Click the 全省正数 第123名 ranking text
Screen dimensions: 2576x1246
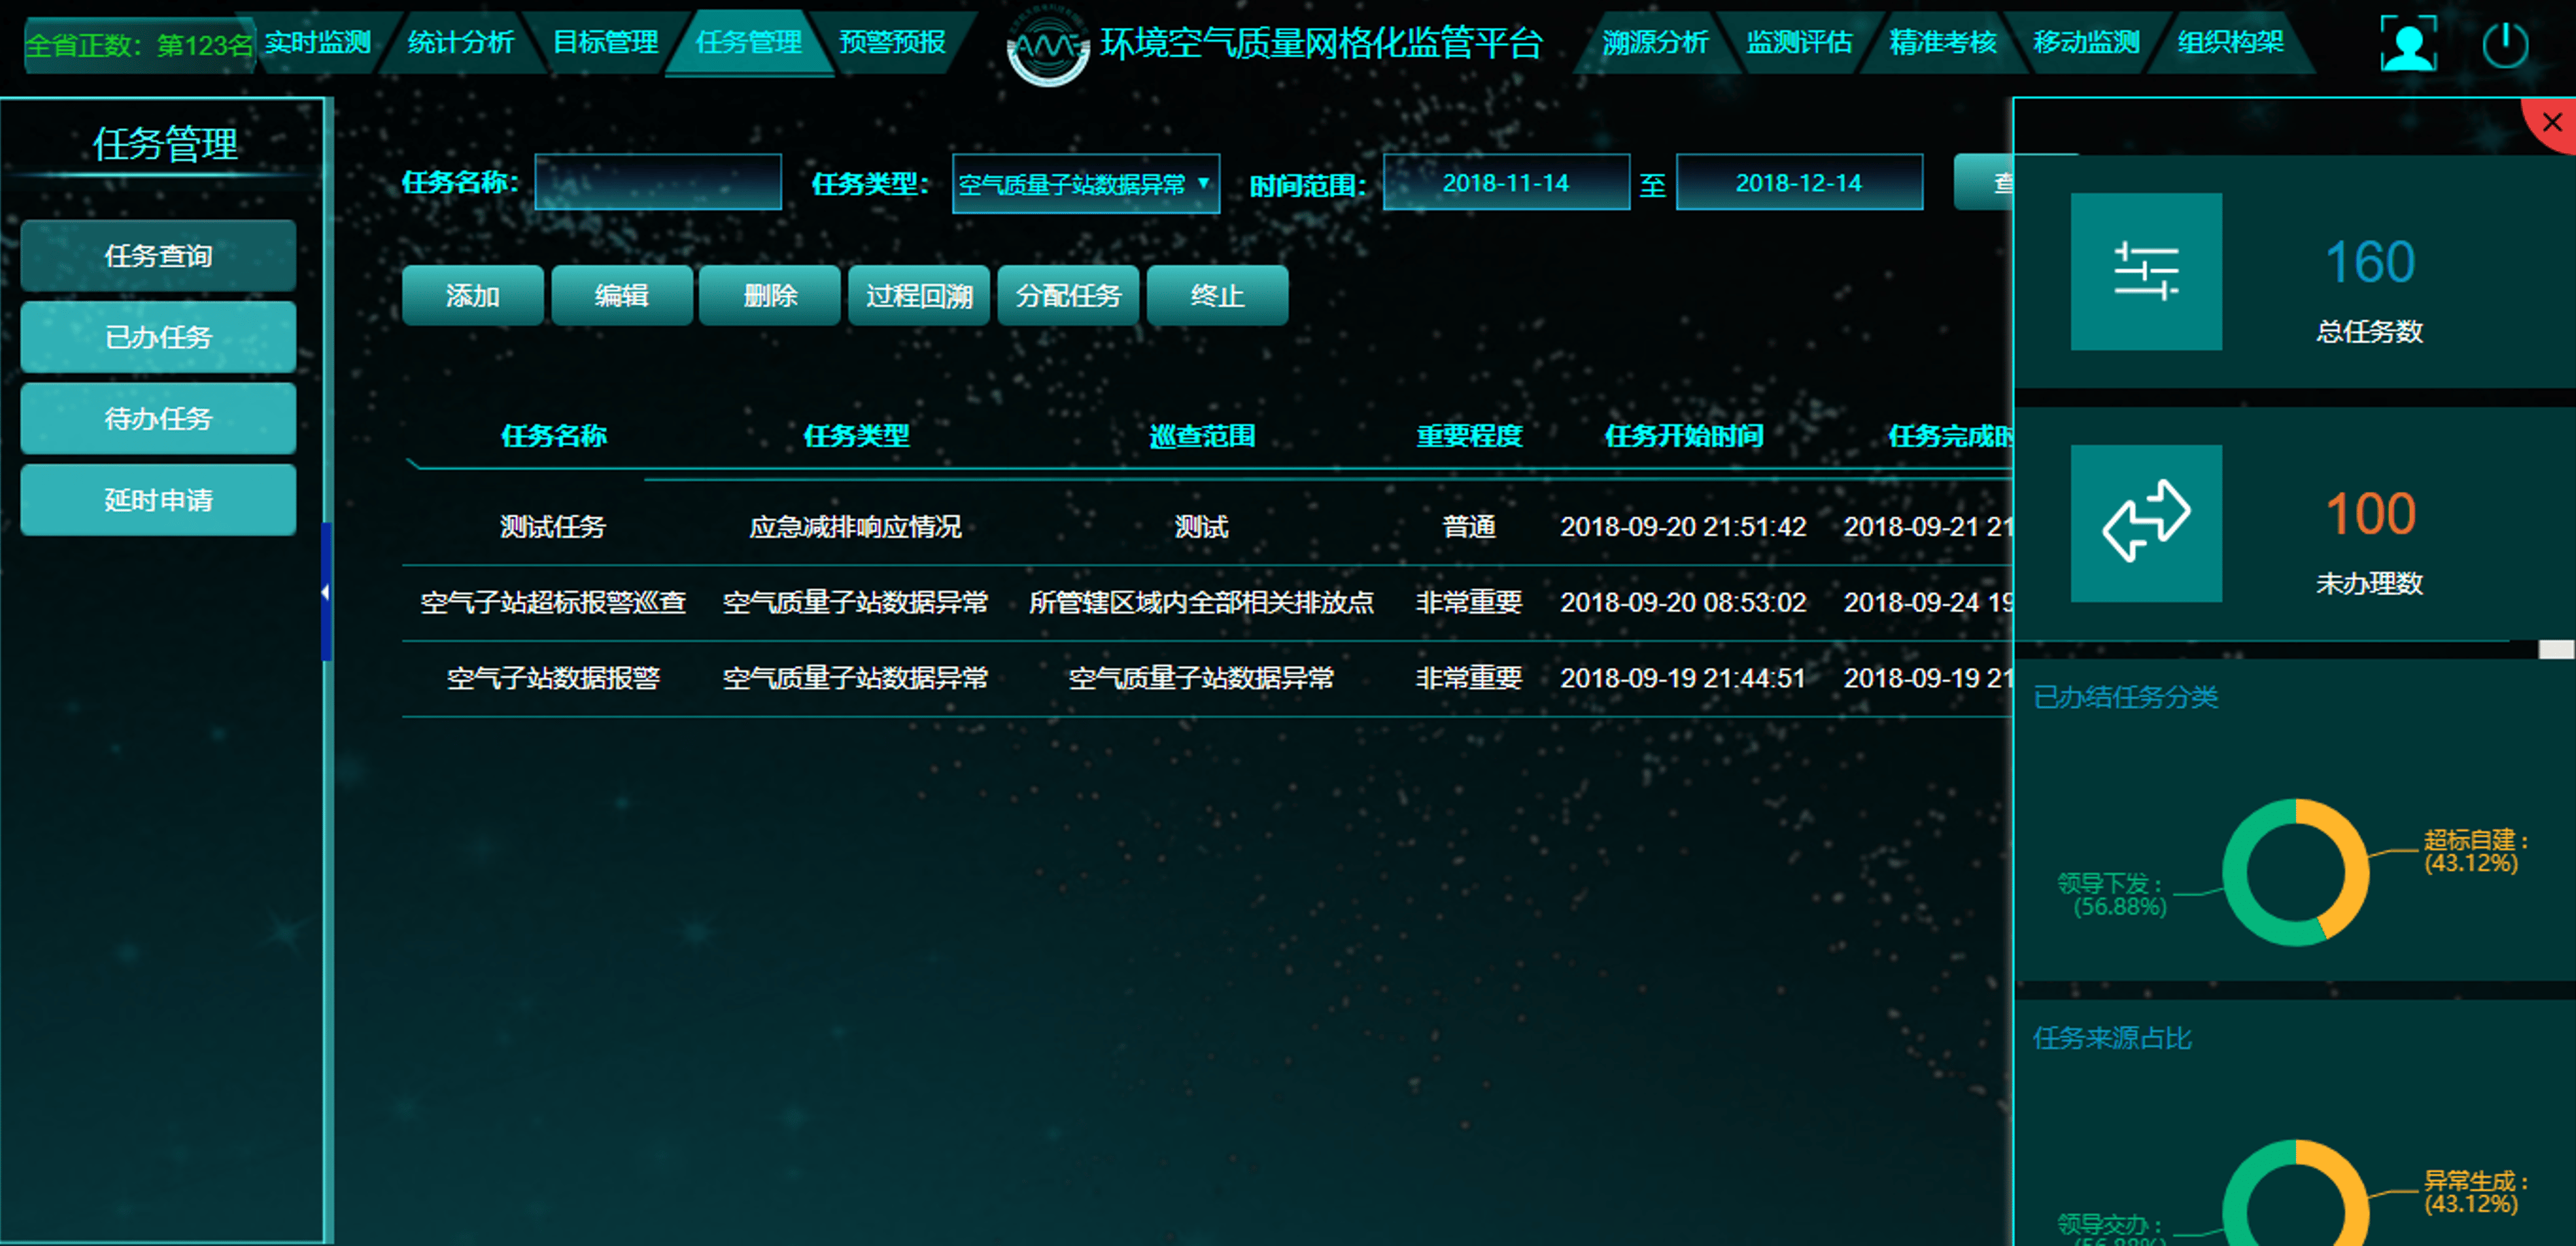click(x=139, y=46)
